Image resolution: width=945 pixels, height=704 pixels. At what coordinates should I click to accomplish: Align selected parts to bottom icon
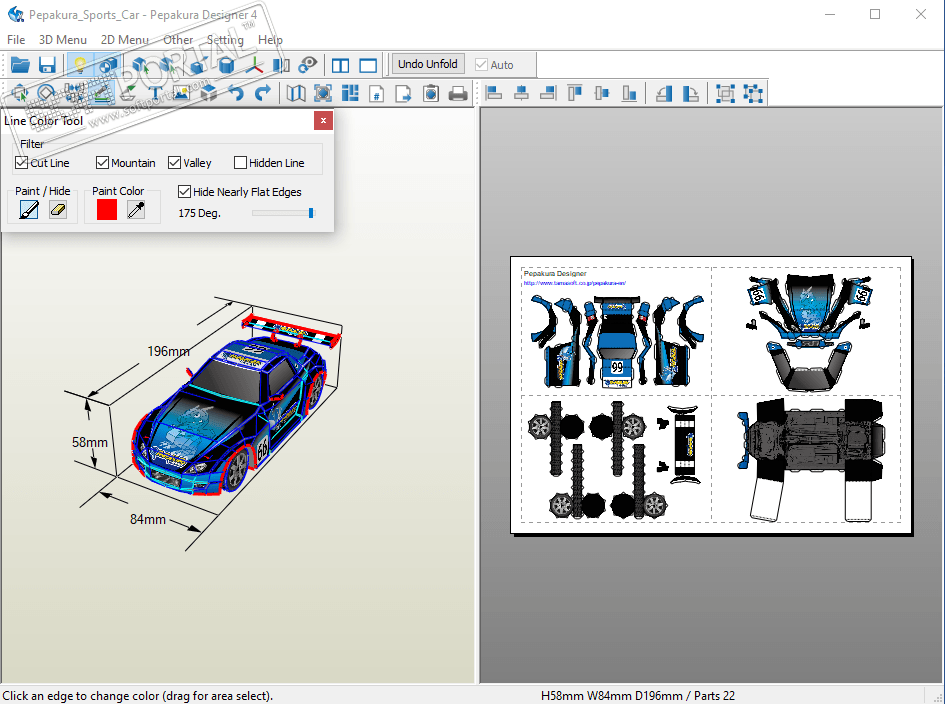629,93
